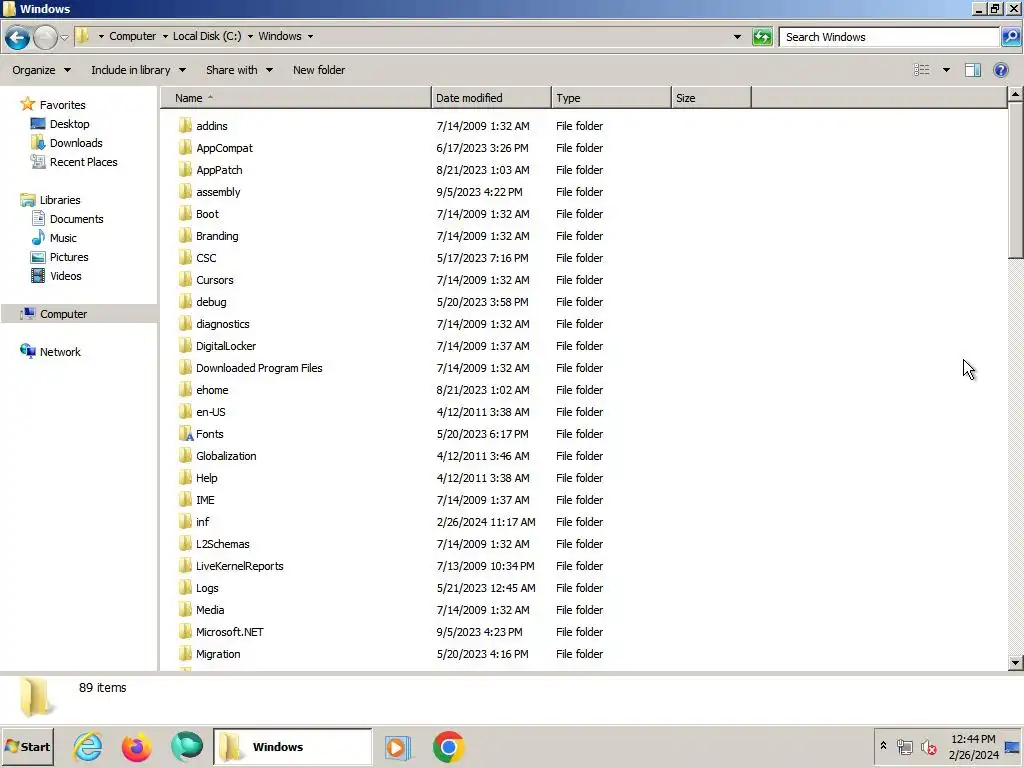This screenshot has height=768, width=1024.
Task: Sort by the Name column header
Action: [296, 98]
